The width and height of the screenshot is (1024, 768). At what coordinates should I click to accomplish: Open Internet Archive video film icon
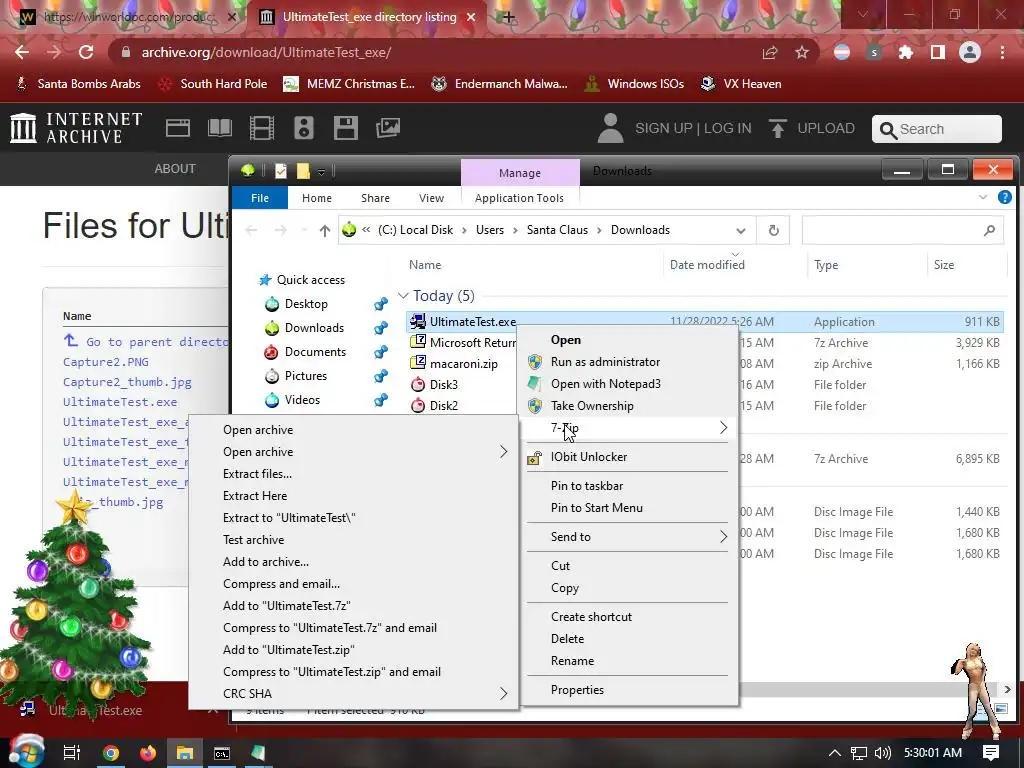262,127
